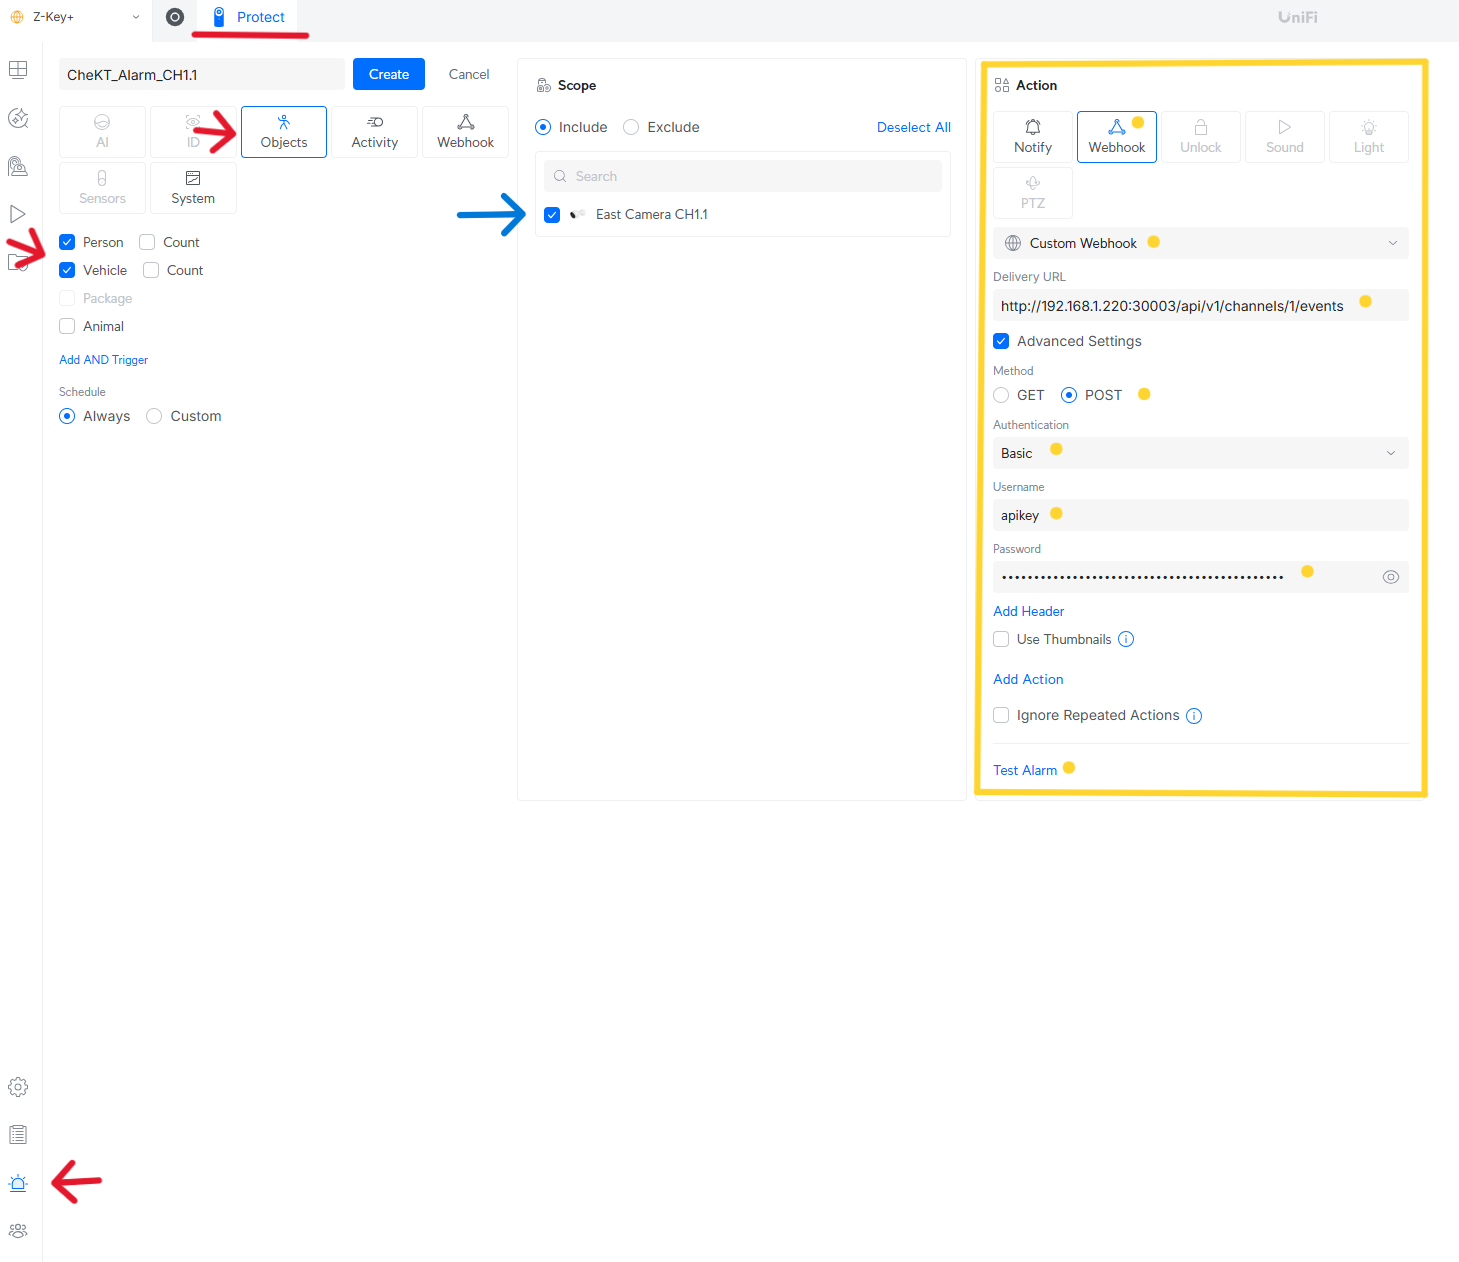
Task: Click the playback icon in left sidebar
Action: 18,214
